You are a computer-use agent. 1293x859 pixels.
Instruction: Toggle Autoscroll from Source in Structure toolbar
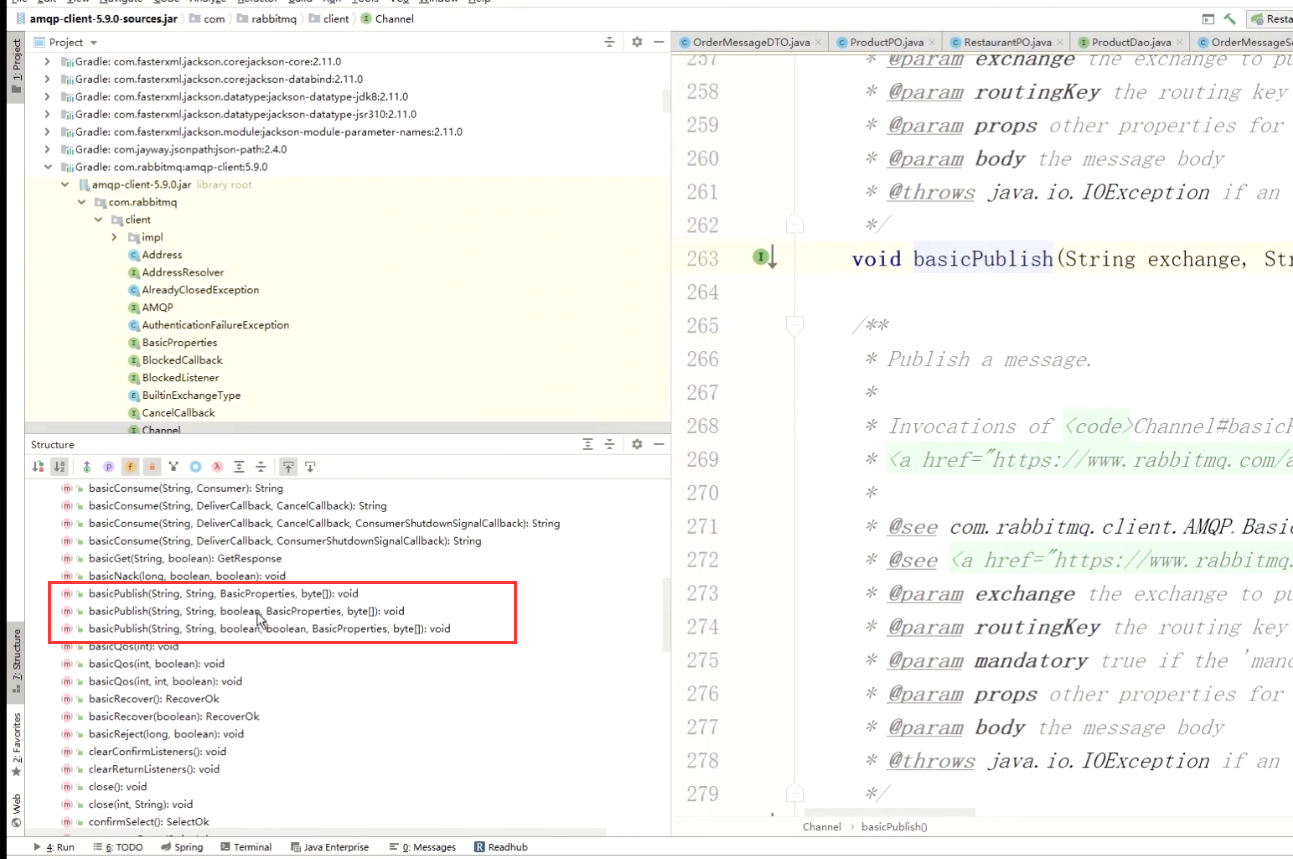pos(310,467)
